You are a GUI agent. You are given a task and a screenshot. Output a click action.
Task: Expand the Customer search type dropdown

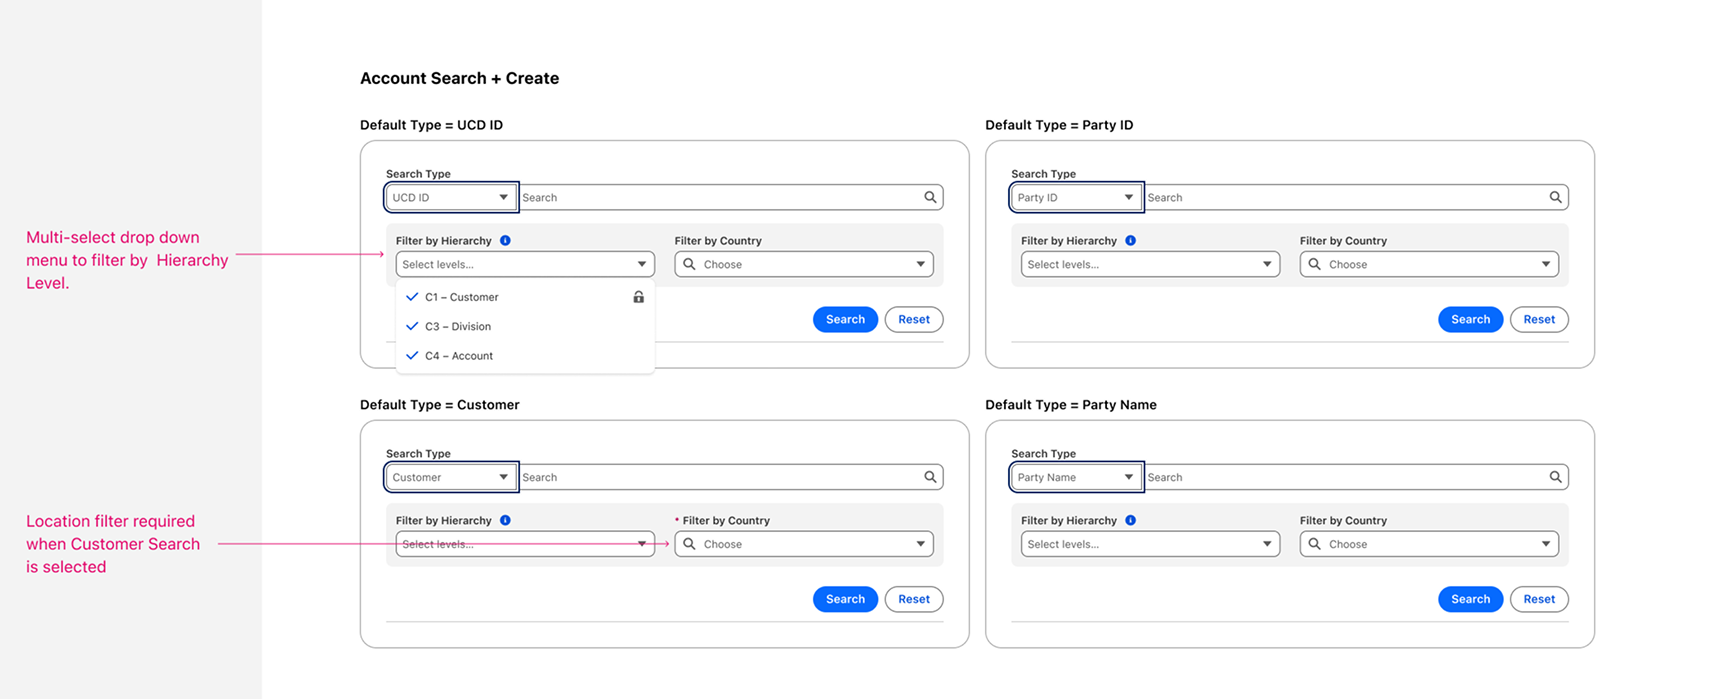(x=450, y=477)
